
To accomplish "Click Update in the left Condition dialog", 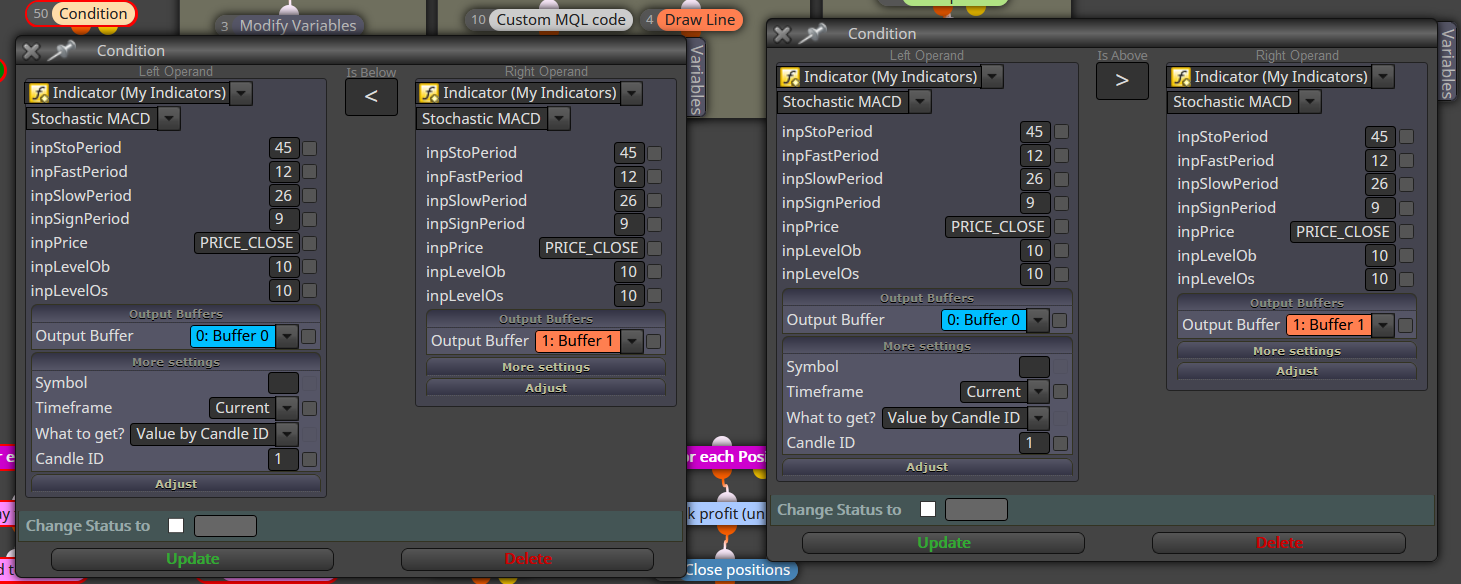I will pos(193,559).
